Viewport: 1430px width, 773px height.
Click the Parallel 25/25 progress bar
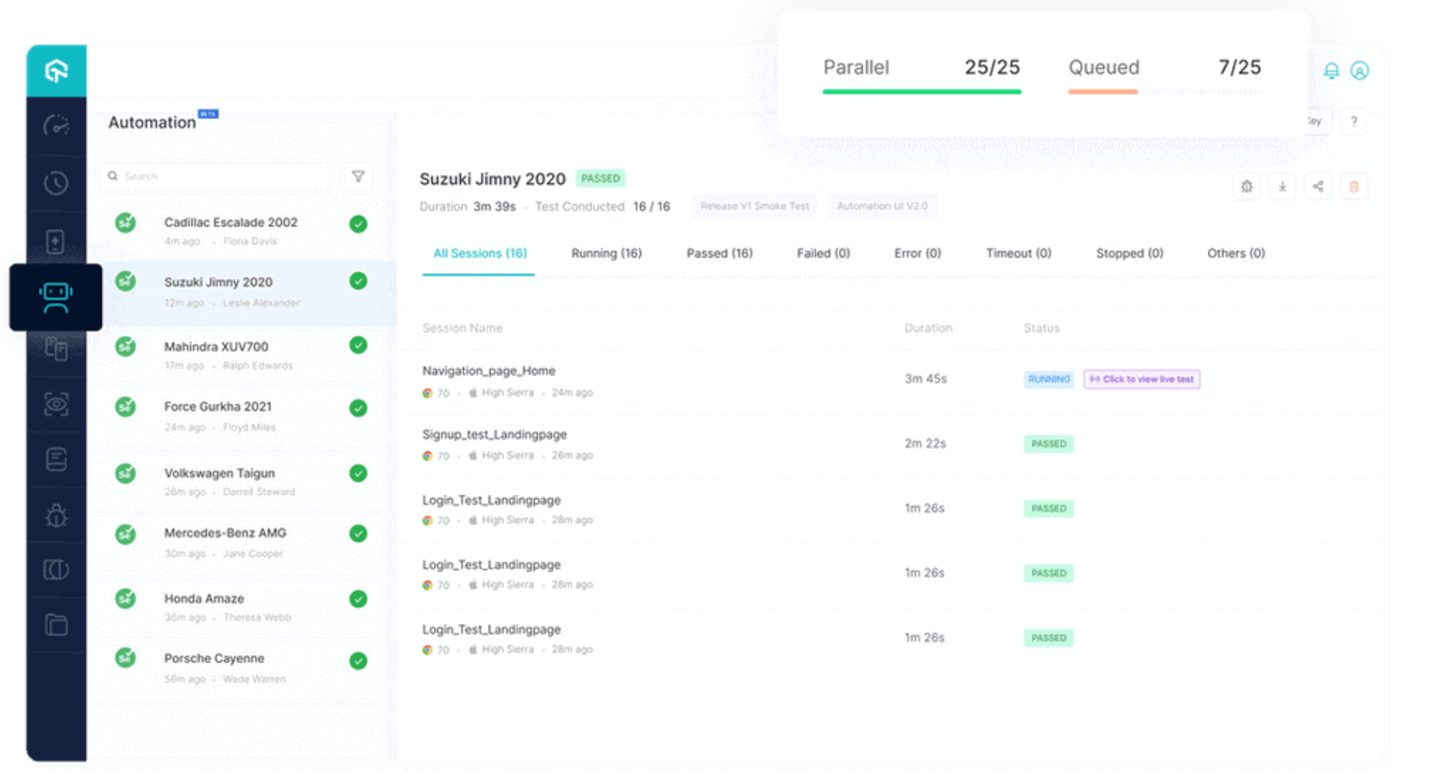tap(921, 91)
